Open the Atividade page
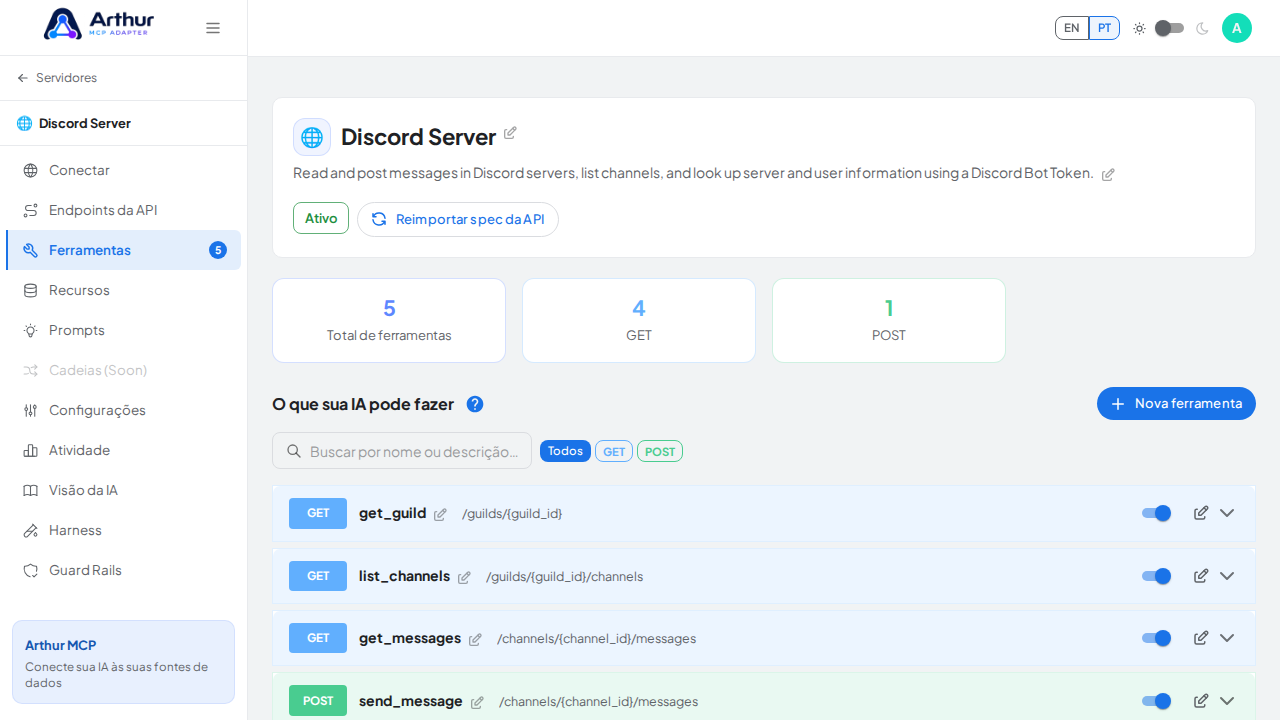 (123, 450)
